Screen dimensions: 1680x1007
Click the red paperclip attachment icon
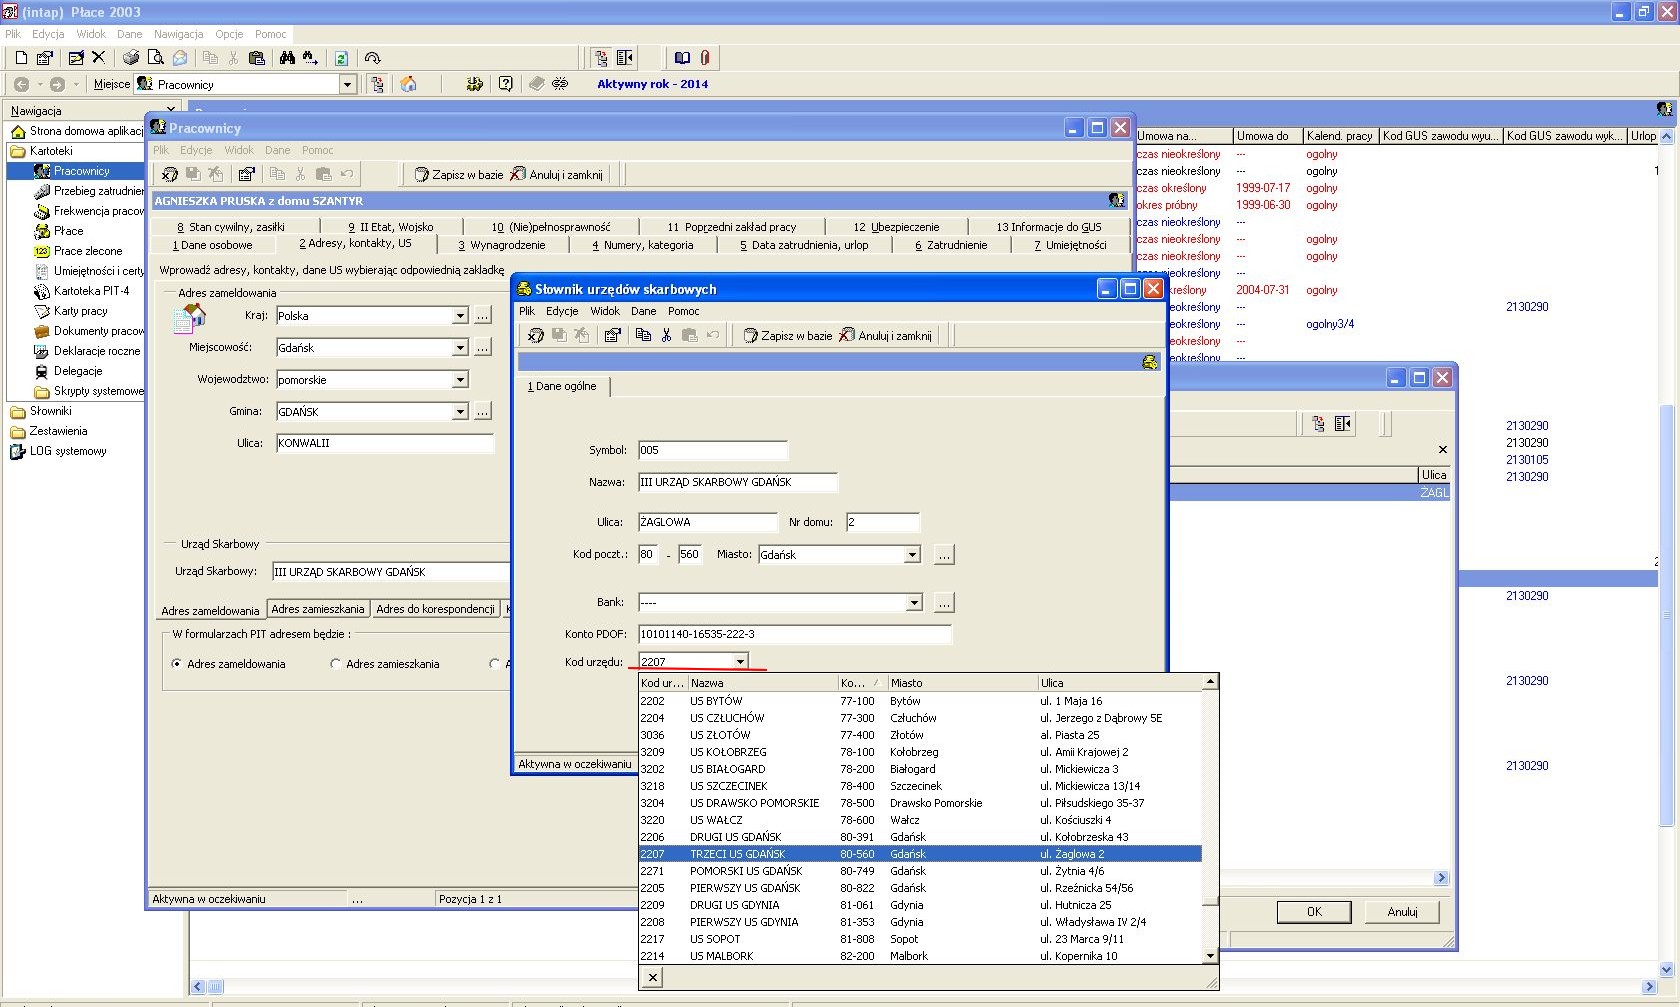(705, 58)
